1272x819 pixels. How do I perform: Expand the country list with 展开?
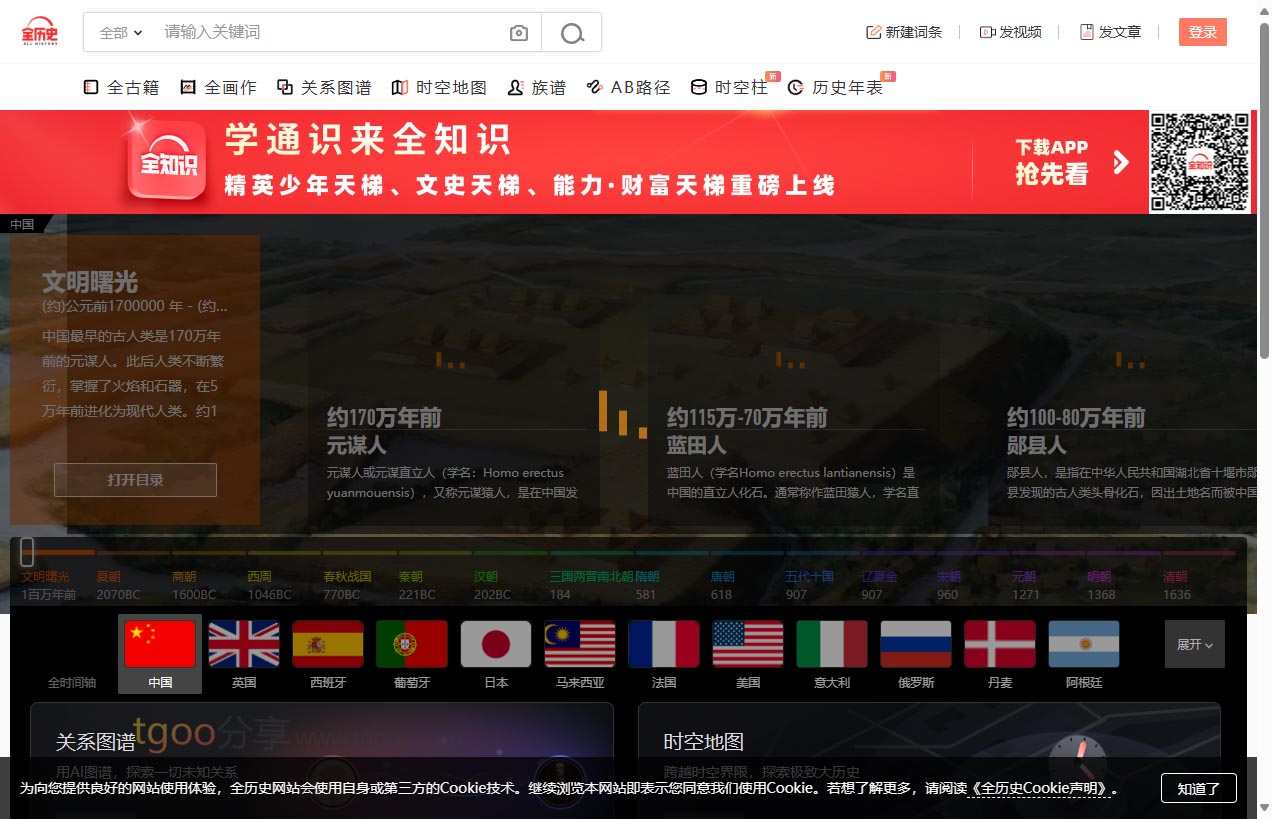(1194, 645)
